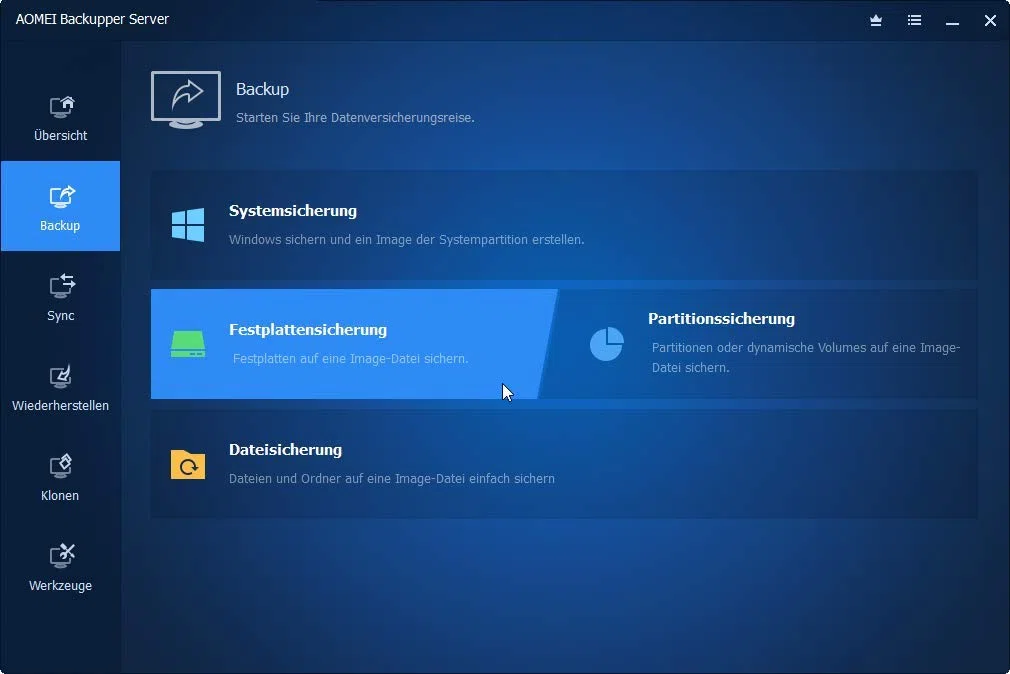Click text 'Windows sichern und ein Image der Systempartition erstellen.'
The image size is (1010, 674).
pos(406,240)
